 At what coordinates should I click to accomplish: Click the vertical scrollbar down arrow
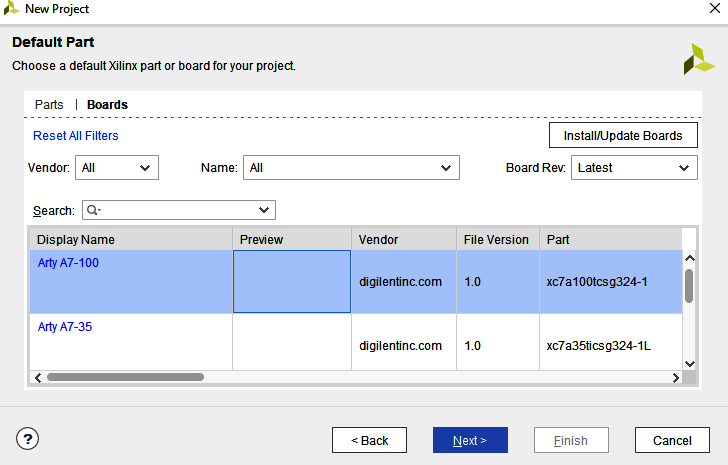click(x=690, y=364)
